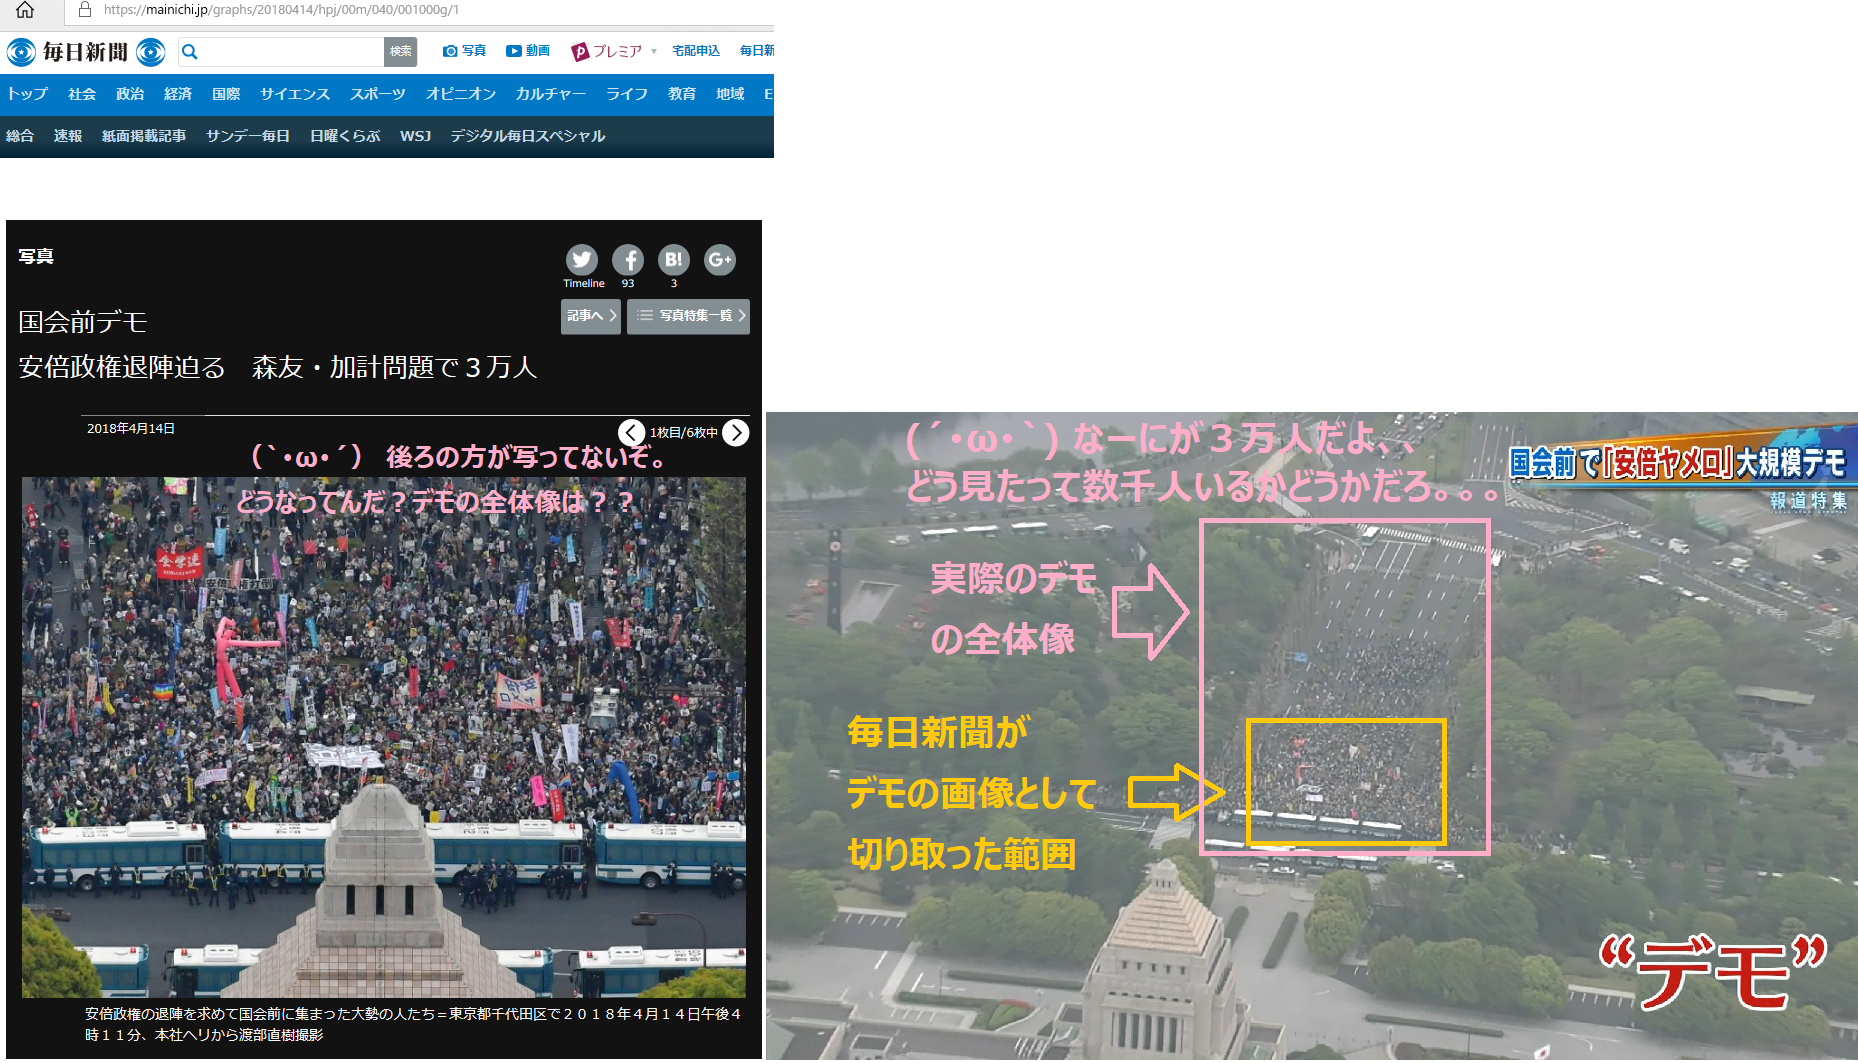Select the ライフ menu item
Screen dimensions: 1858x1063
[627, 94]
